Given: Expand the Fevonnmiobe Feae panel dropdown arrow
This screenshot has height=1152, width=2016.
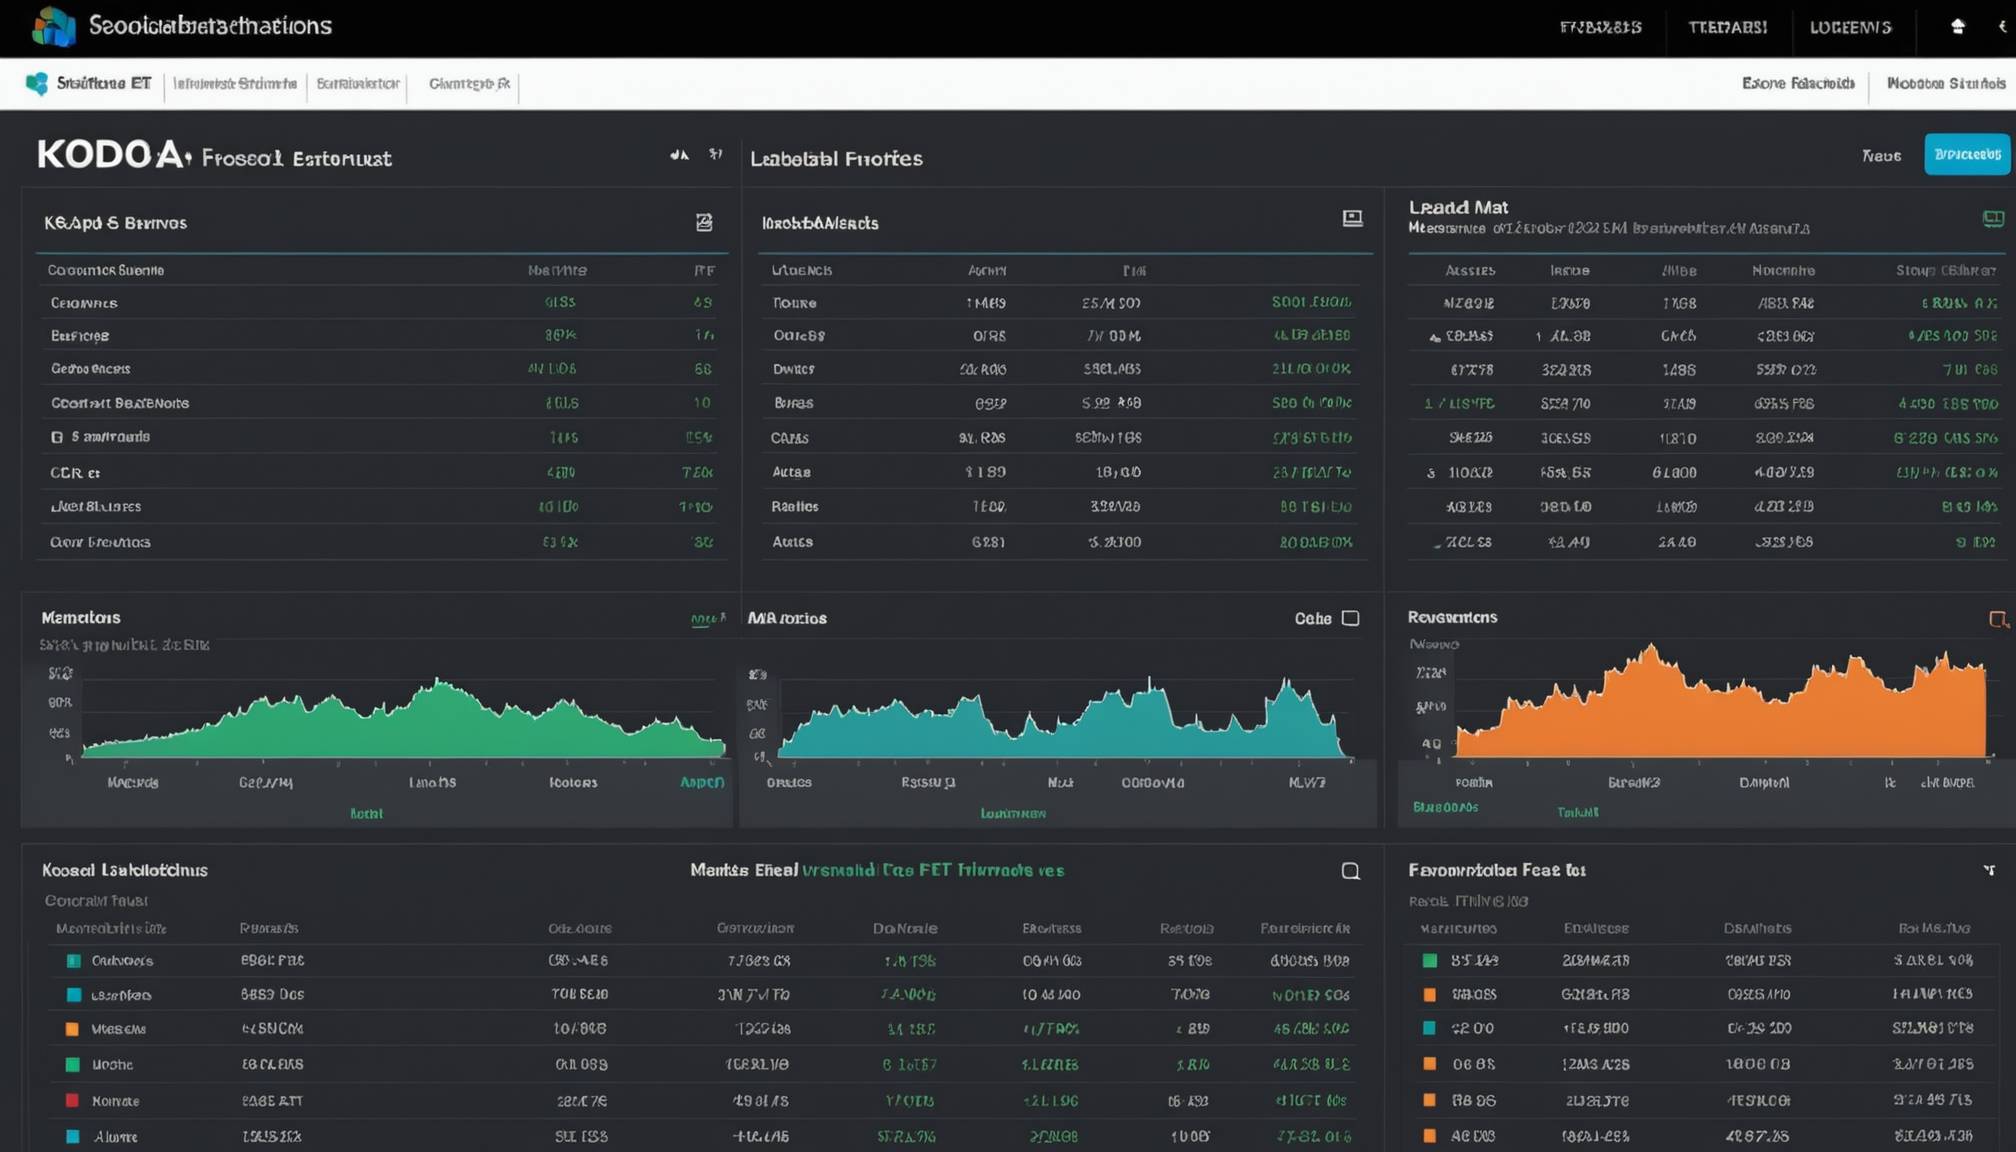Looking at the screenshot, I should click(1989, 870).
